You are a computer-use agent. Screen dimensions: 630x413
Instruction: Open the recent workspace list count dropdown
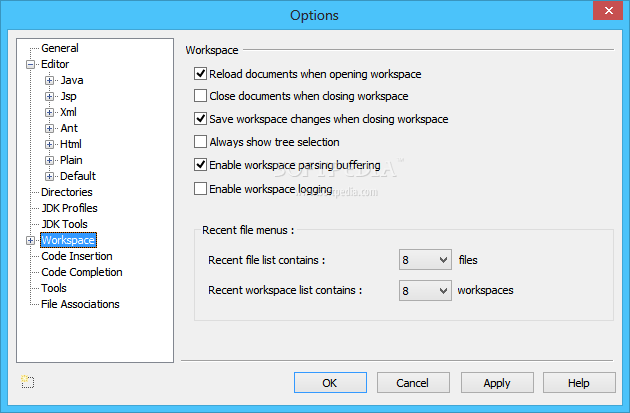pos(425,290)
